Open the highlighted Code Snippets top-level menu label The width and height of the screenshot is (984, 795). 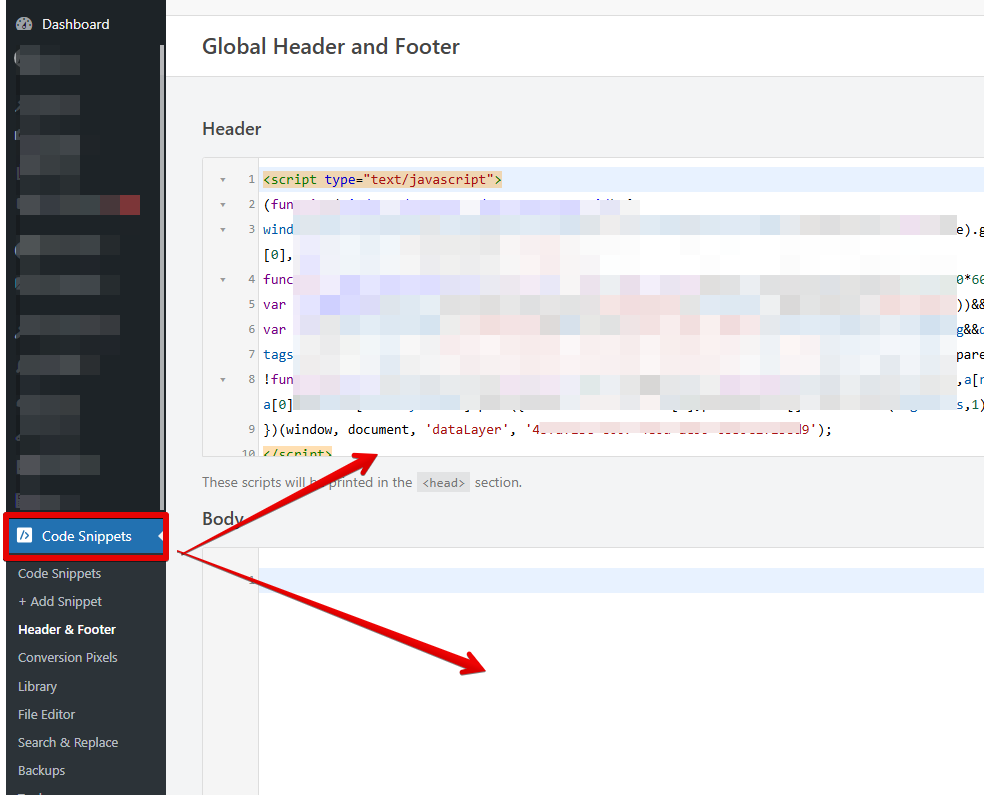click(x=87, y=536)
